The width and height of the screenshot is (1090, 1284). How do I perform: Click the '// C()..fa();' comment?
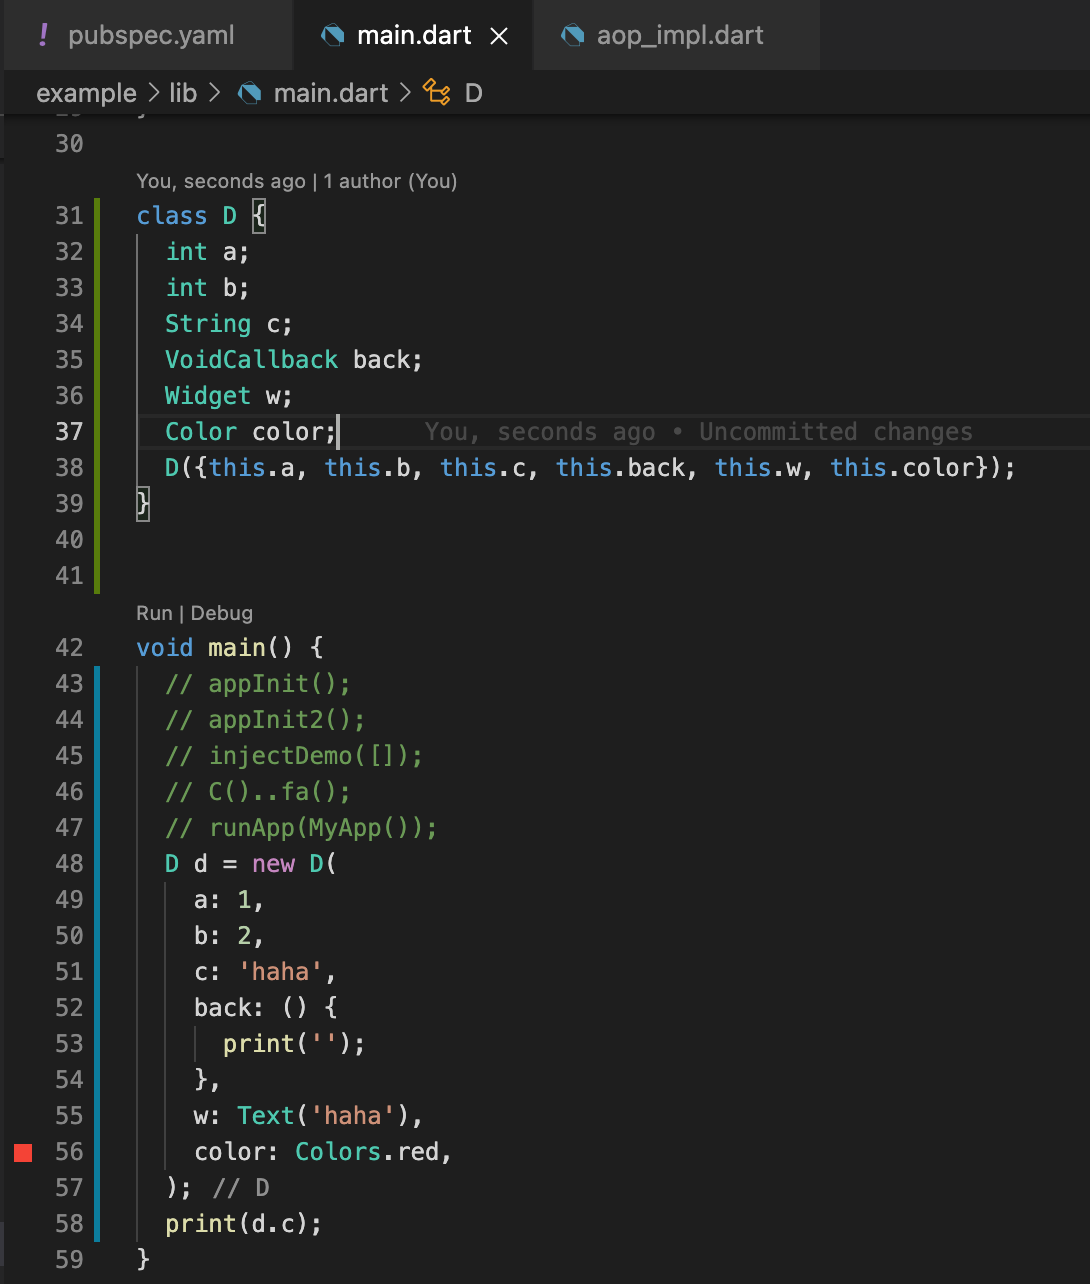coord(258,792)
